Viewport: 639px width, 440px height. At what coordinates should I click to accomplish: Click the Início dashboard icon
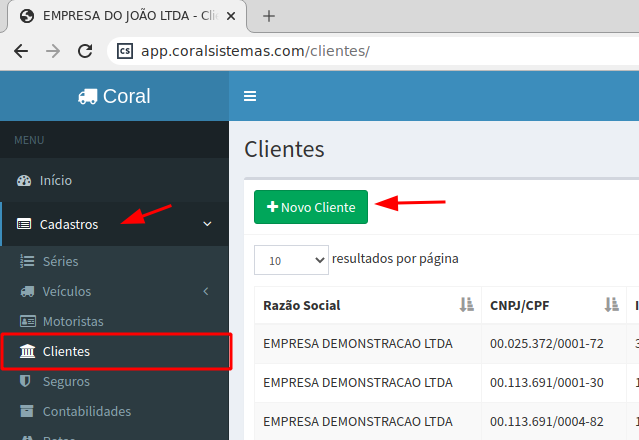(x=25, y=181)
